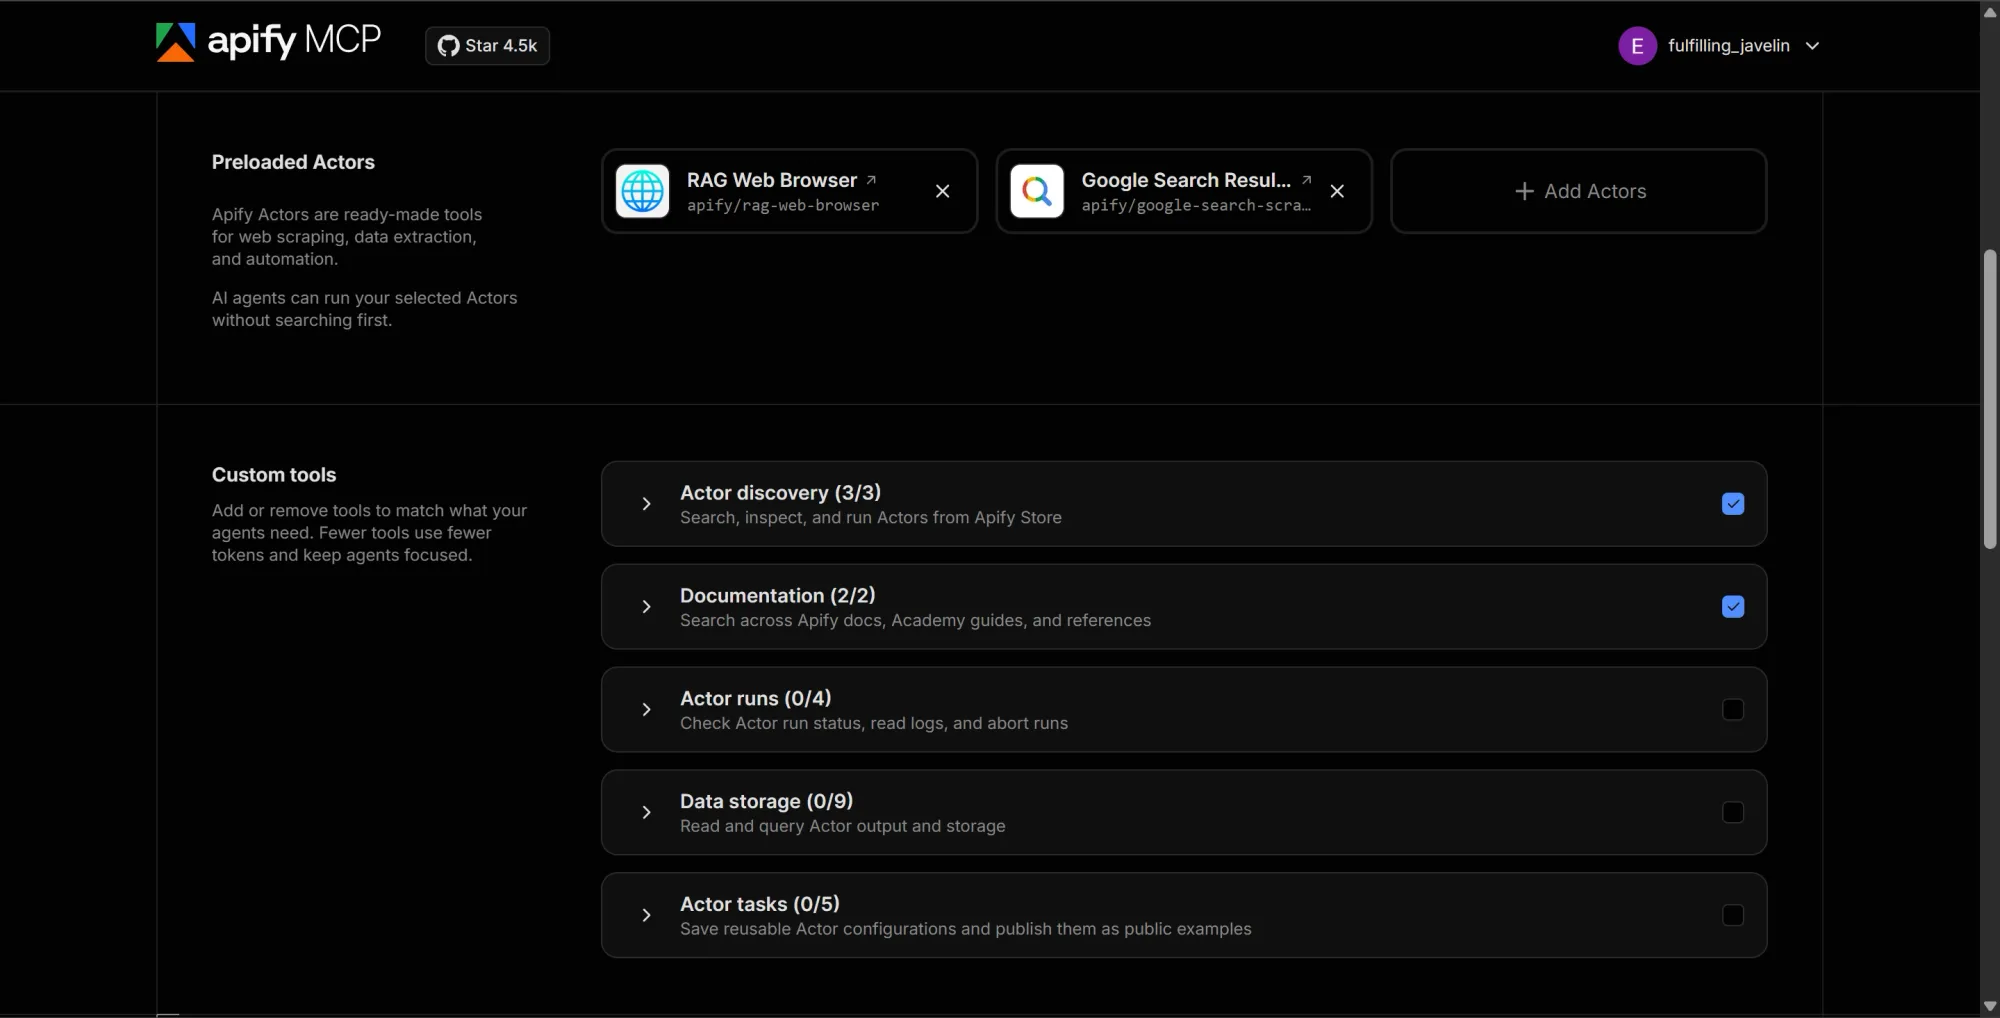The height and width of the screenshot is (1018, 2000).
Task: Click the RAG Web Browser title link
Action: 771,180
